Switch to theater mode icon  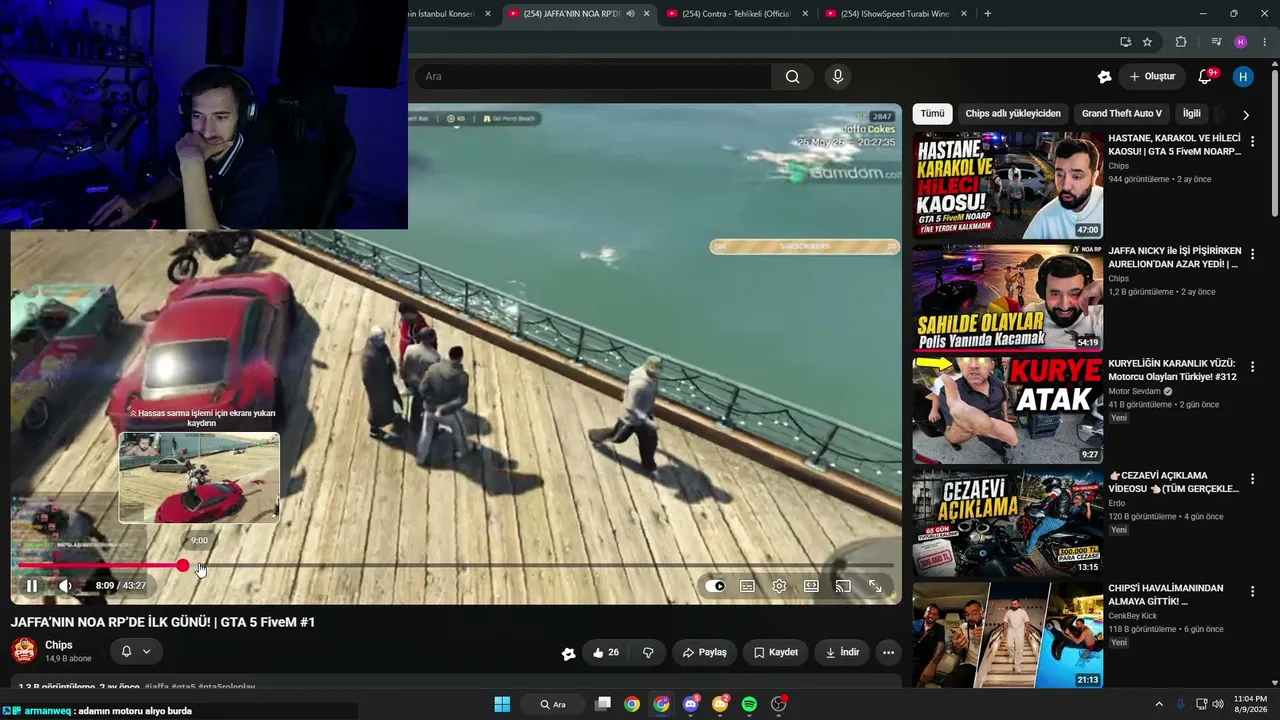point(811,586)
